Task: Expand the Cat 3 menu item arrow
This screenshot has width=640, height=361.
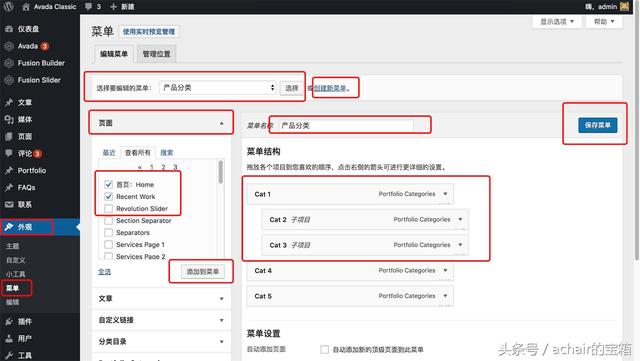Action: pyautogui.click(x=460, y=245)
